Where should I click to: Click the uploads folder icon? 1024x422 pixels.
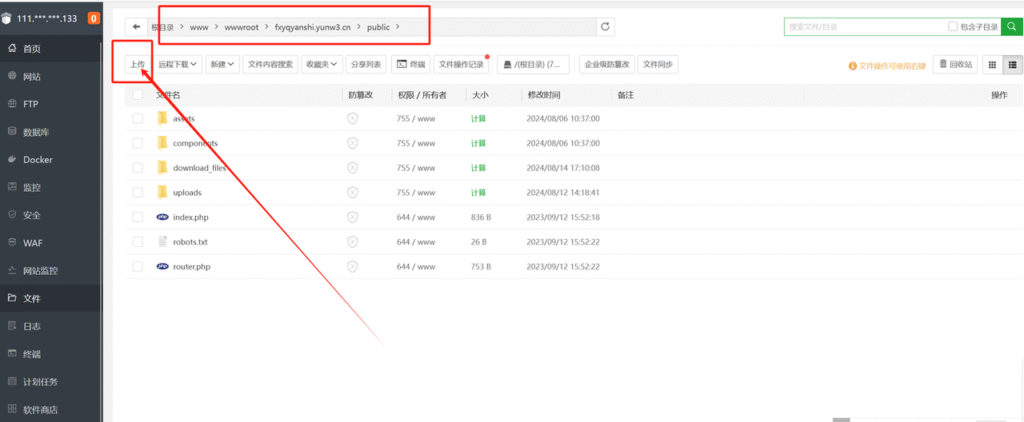coord(163,193)
